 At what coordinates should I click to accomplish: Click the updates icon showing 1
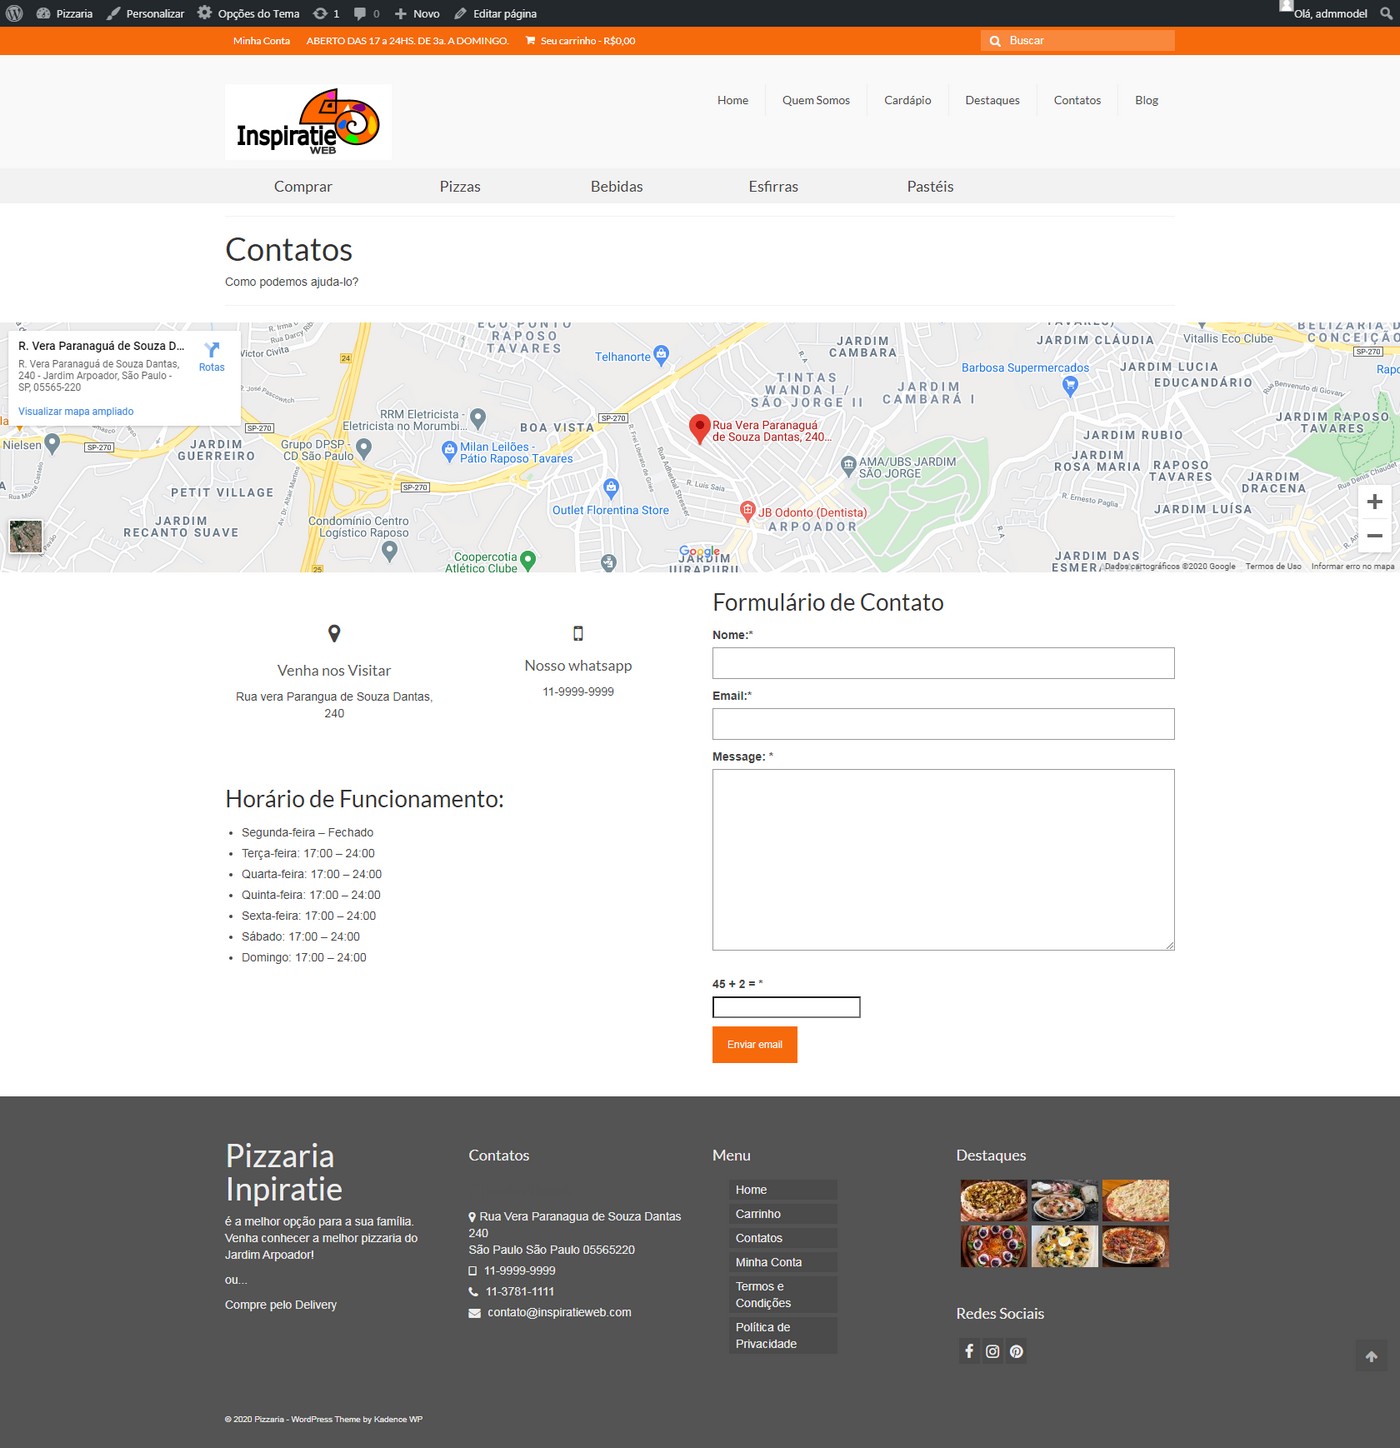326,13
